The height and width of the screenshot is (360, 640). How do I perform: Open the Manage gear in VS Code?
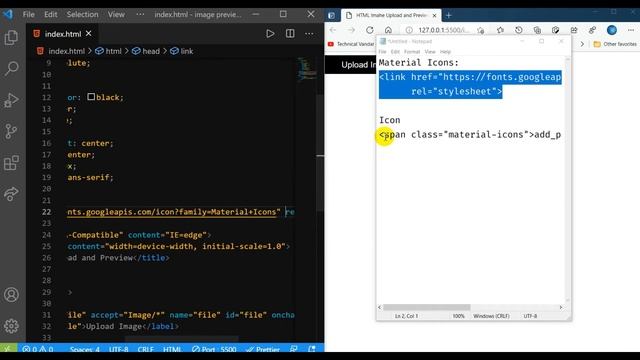pyautogui.click(x=11, y=326)
